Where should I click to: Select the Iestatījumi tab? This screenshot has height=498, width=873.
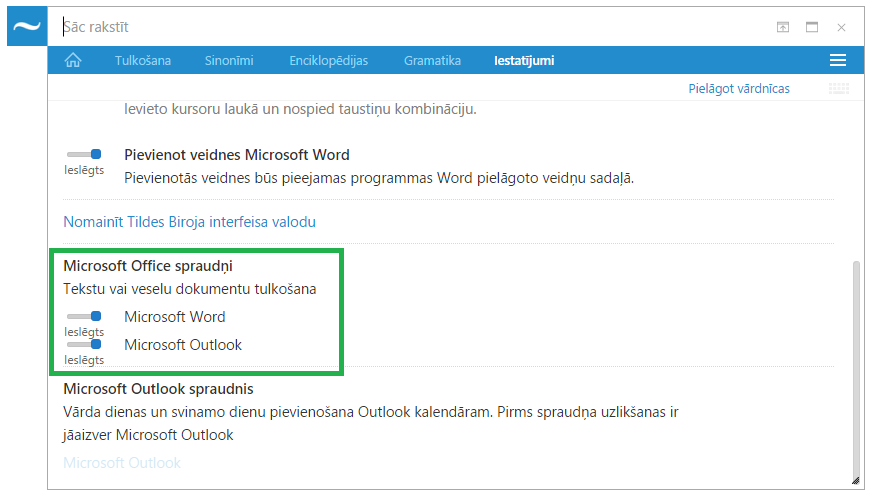coord(524,61)
